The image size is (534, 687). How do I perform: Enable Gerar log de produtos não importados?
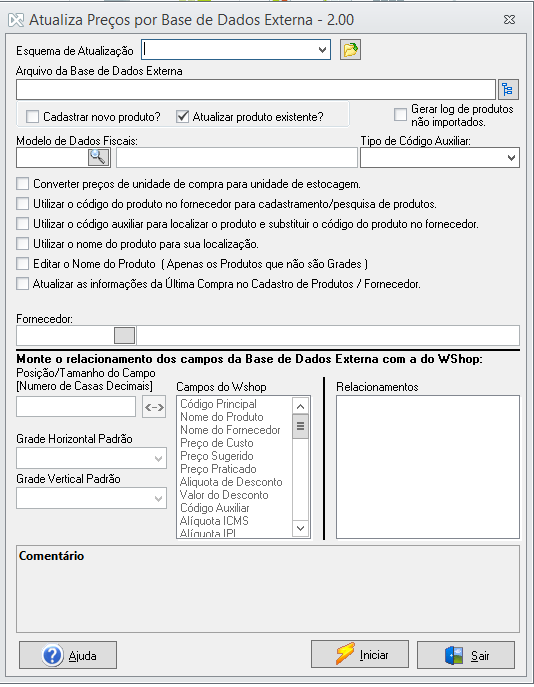coord(400,114)
